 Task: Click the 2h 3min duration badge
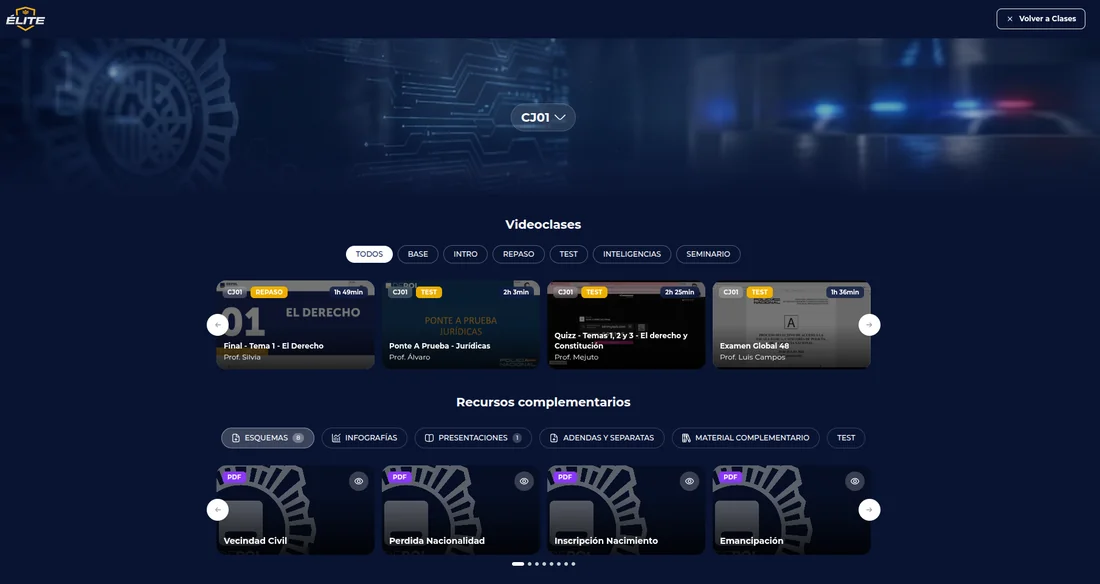coord(516,292)
